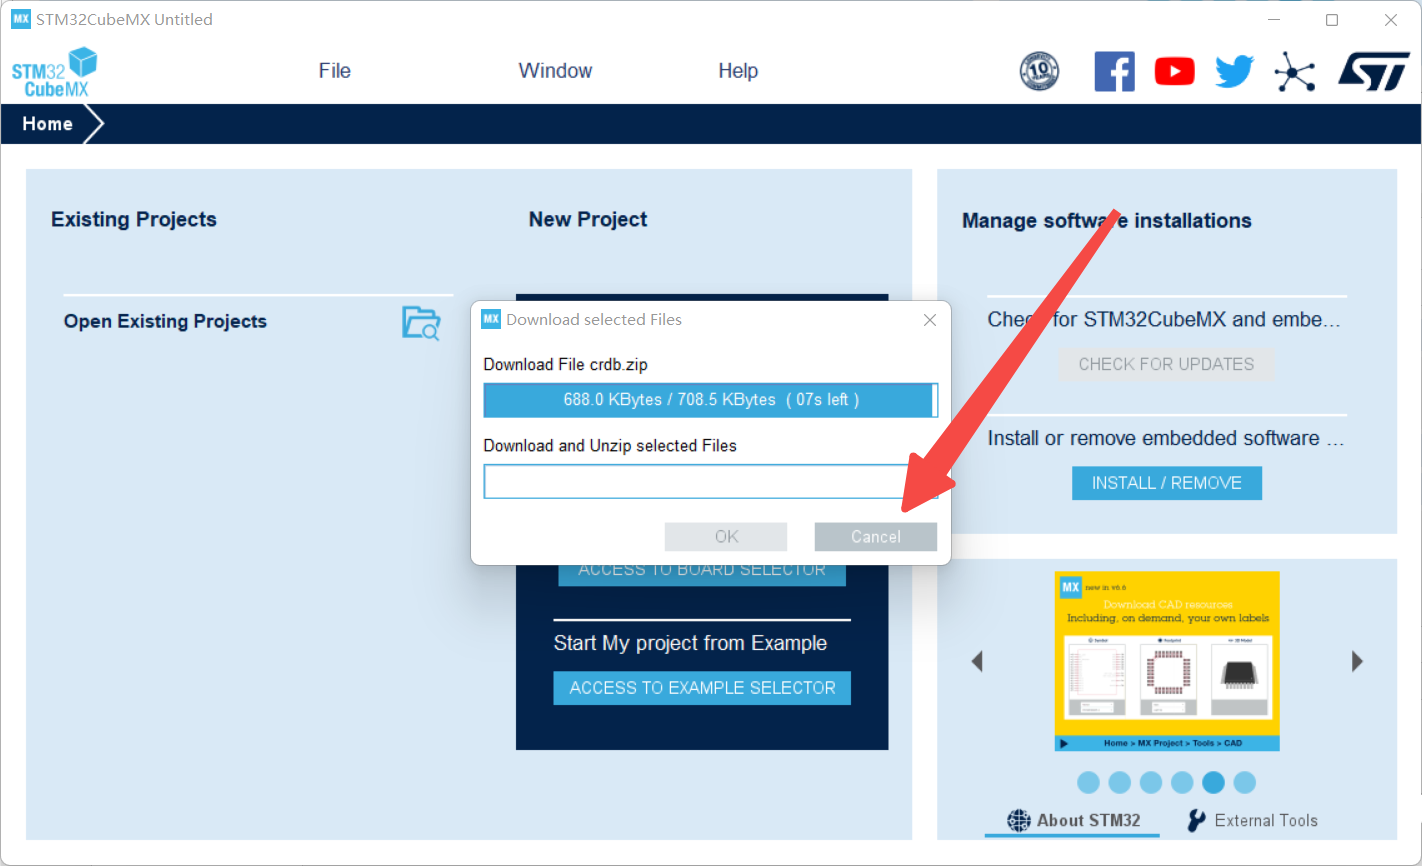The image size is (1422, 866).
Task: Close the STM32CubeMX window
Action: click(1391, 20)
